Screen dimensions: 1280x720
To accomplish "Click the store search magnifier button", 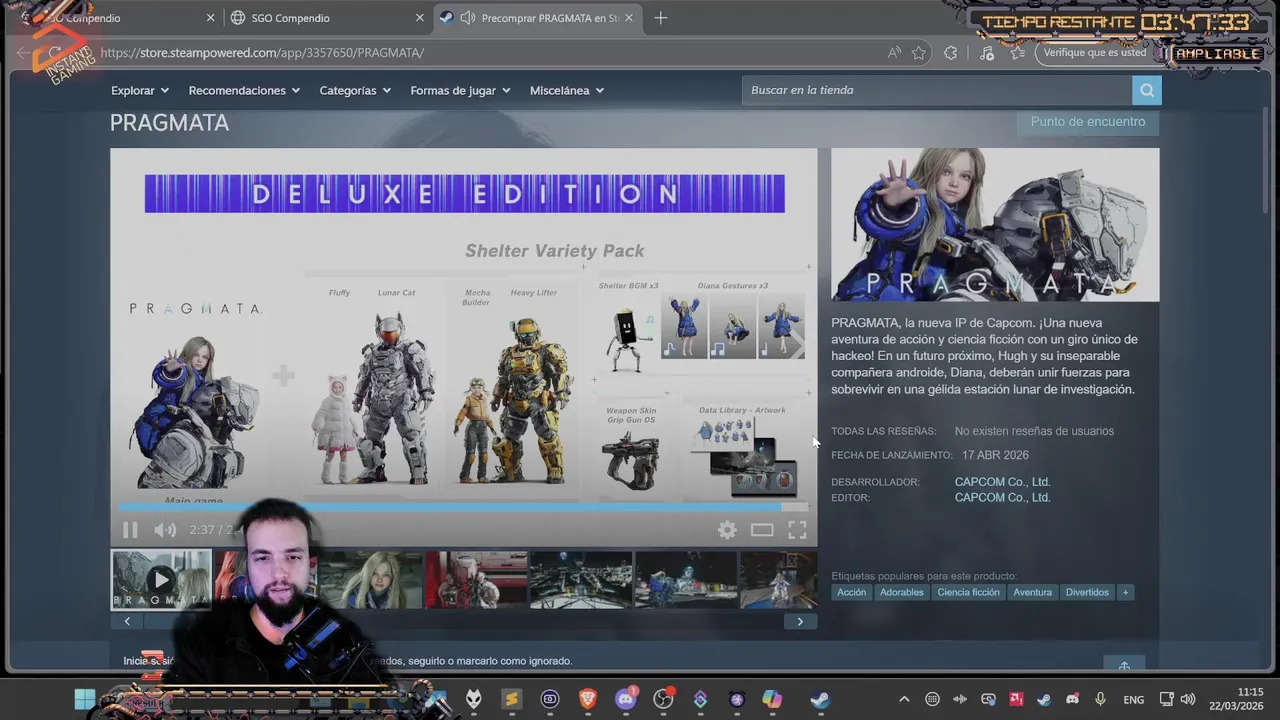I will tap(1147, 90).
